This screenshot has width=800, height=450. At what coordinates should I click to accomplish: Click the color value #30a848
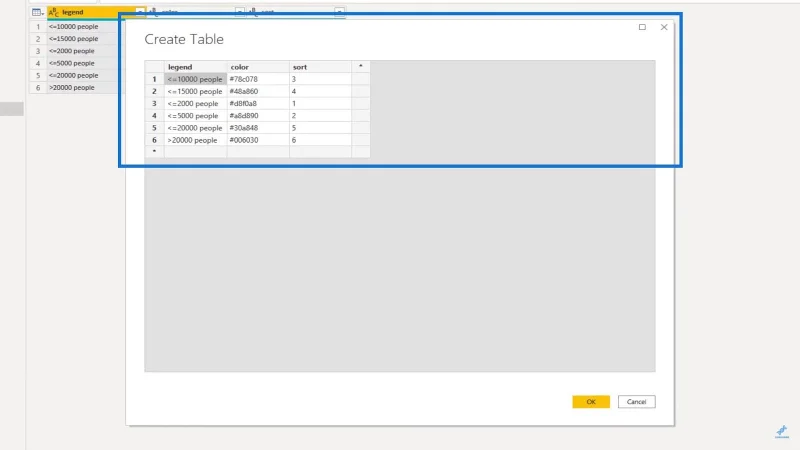coord(258,128)
